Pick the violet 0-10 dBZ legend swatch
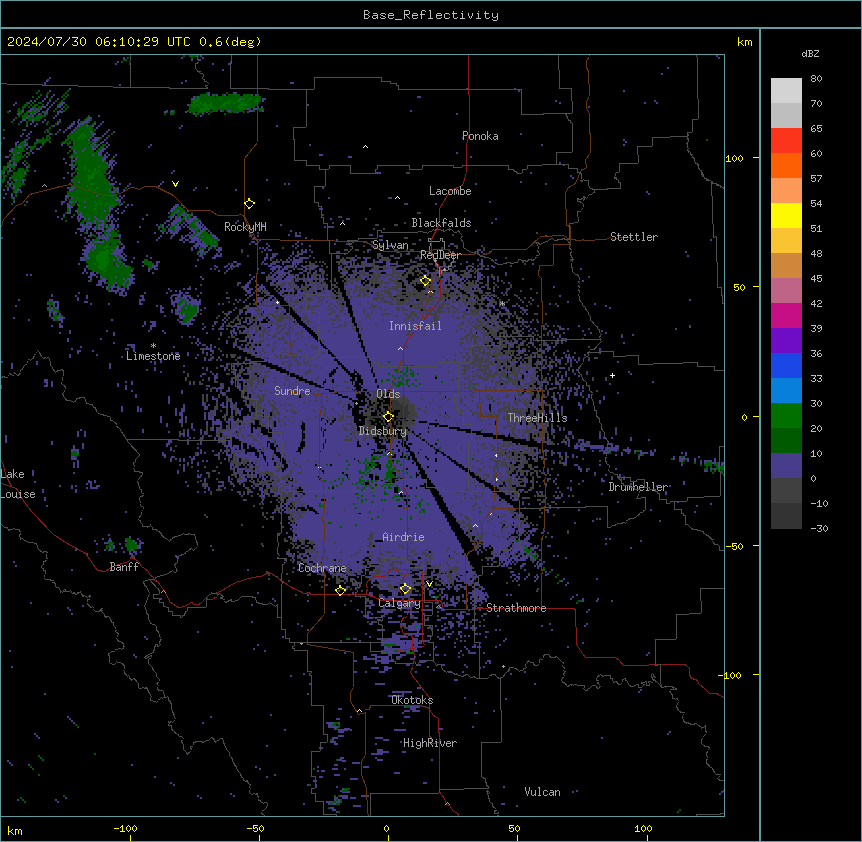This screenshot has height=842, width=862. point(786,466)
